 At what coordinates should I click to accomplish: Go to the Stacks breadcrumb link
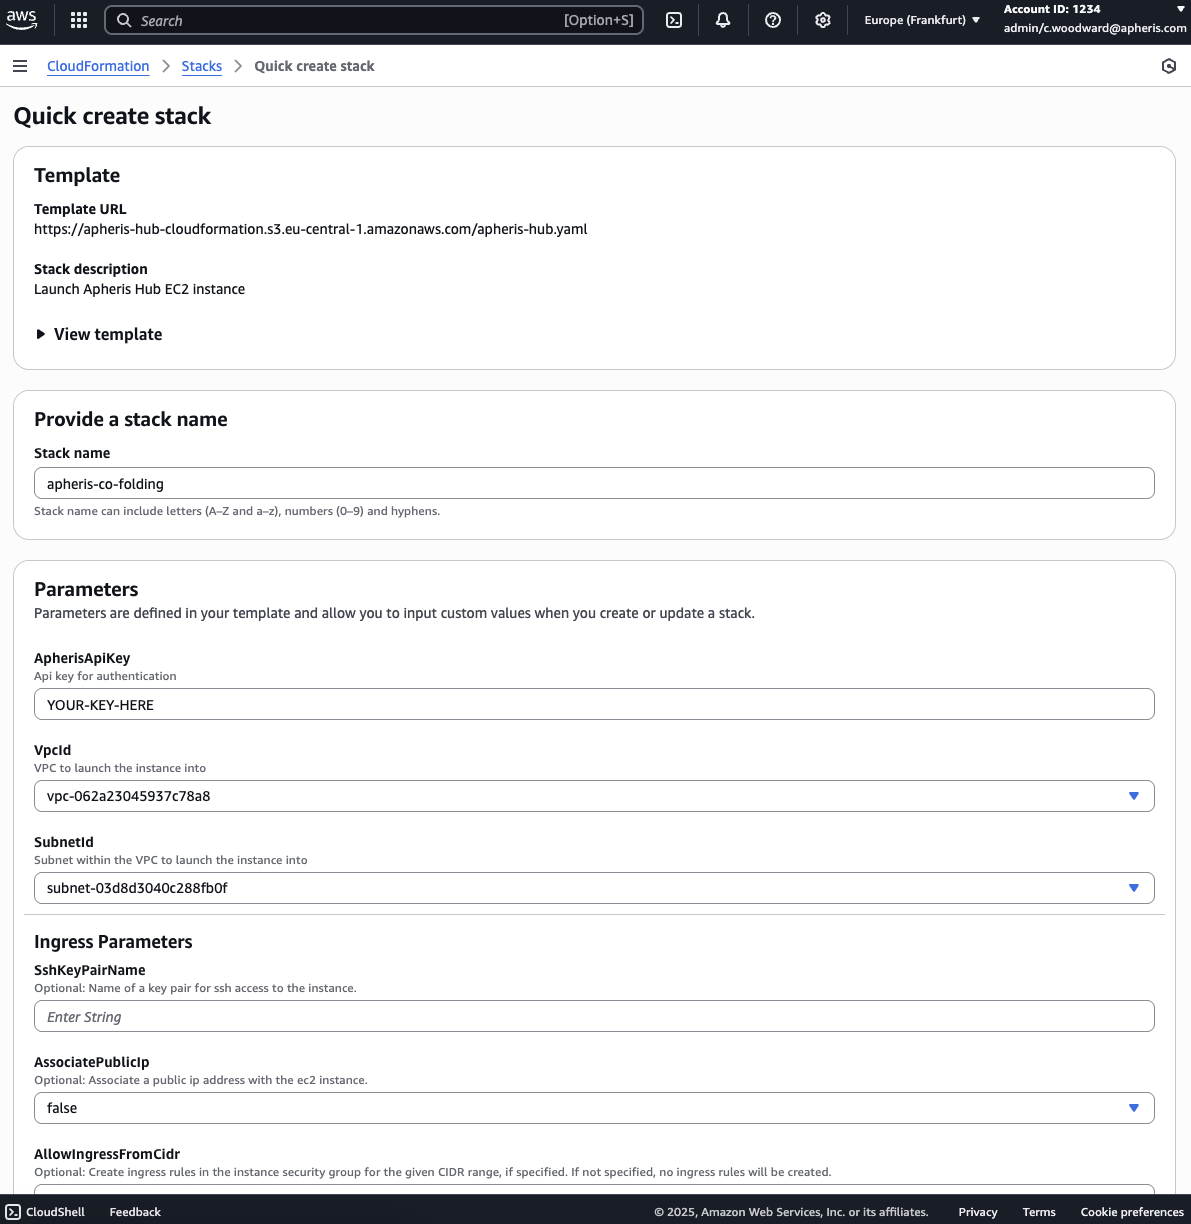(202, 66)
